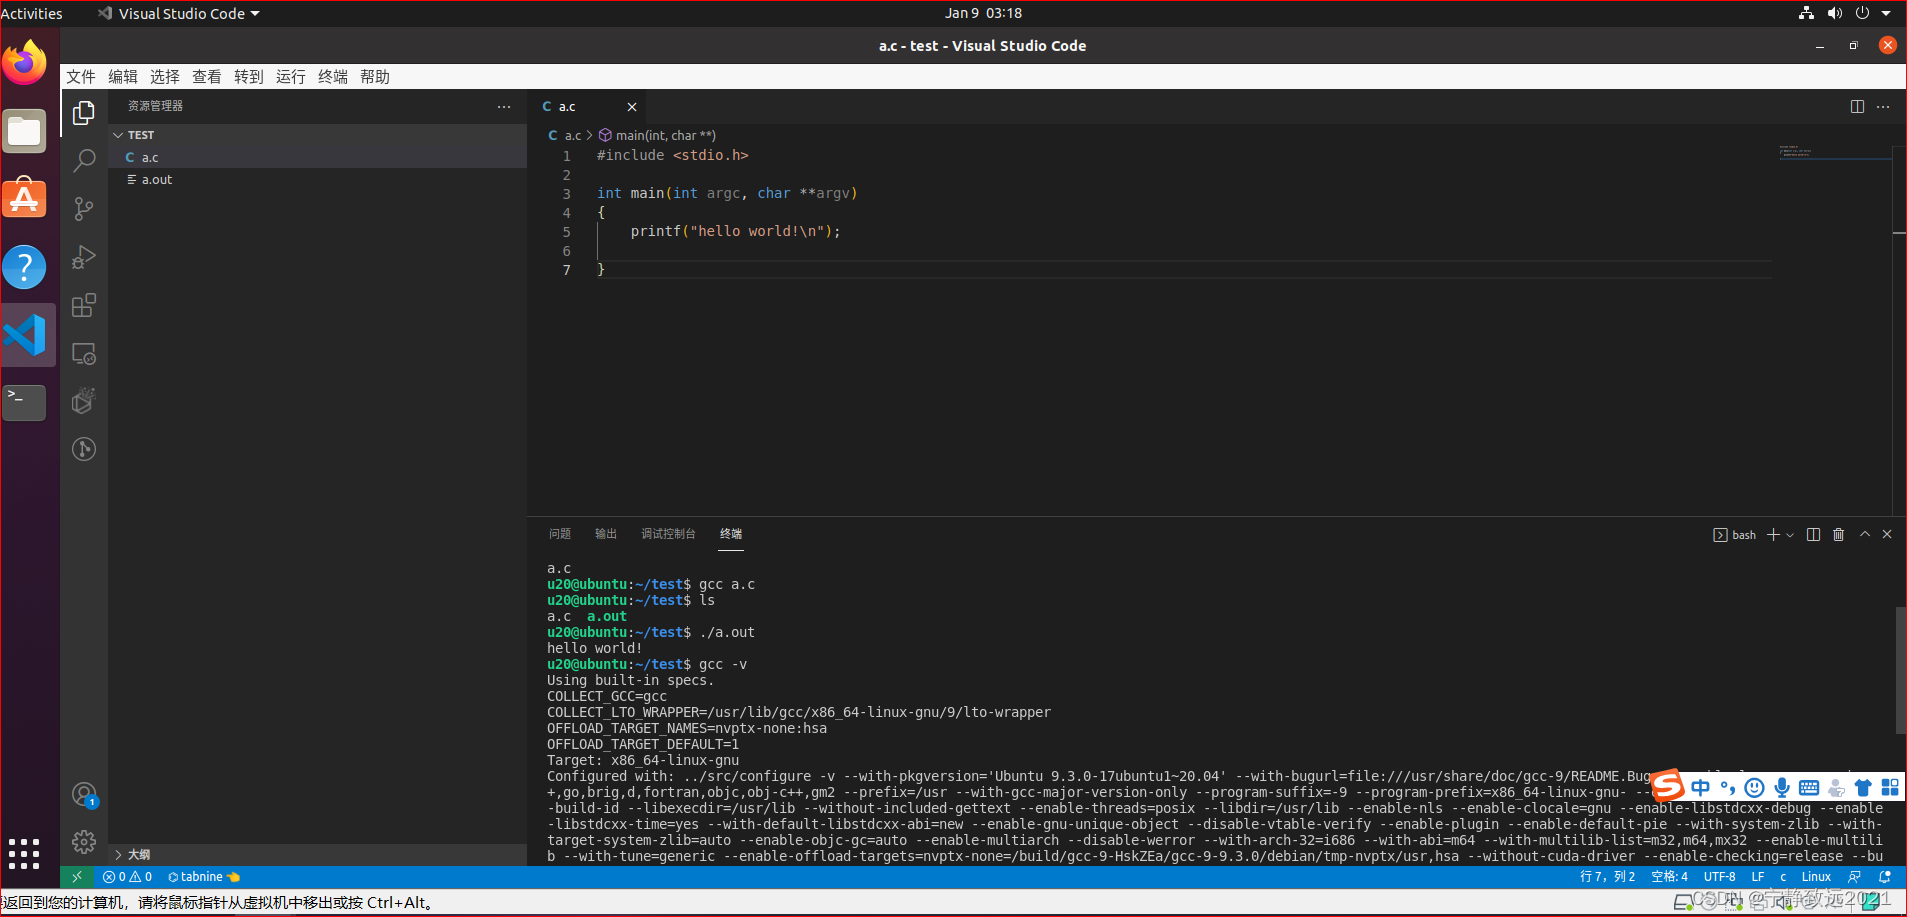The height and width of the screenshot is (917, 1907).
Task: Split the editor using the top-right icon
Action: [1857, 107]
